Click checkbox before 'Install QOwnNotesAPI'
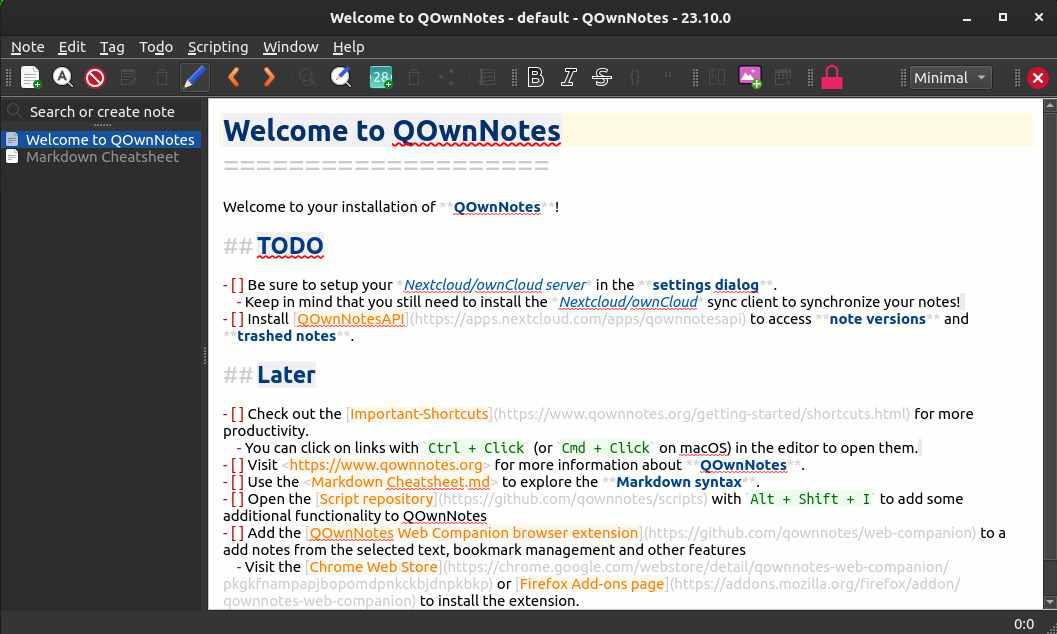The width and height of the screenshot is (1057, 634). [237, 319]
